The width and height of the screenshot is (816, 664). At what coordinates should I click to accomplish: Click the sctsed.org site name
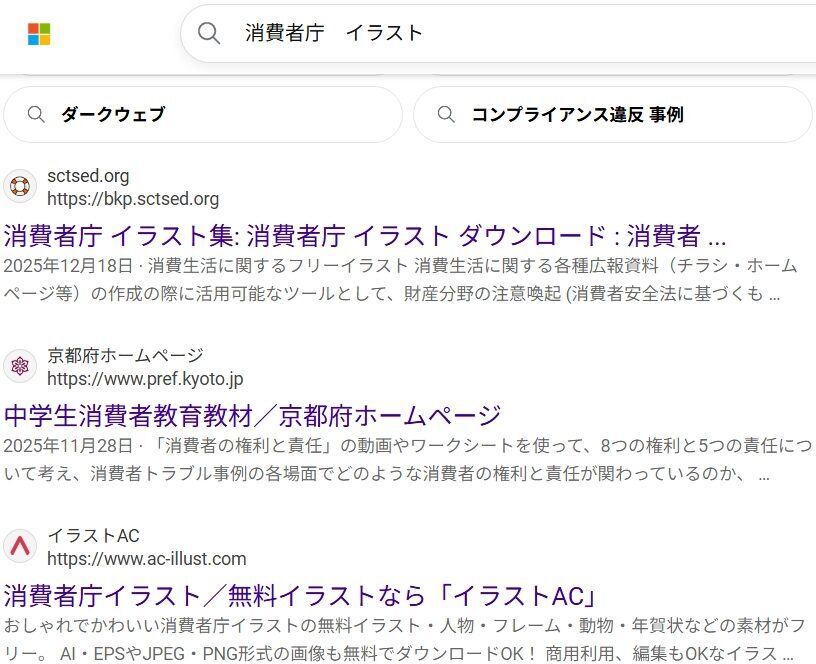tap(88, 176)
